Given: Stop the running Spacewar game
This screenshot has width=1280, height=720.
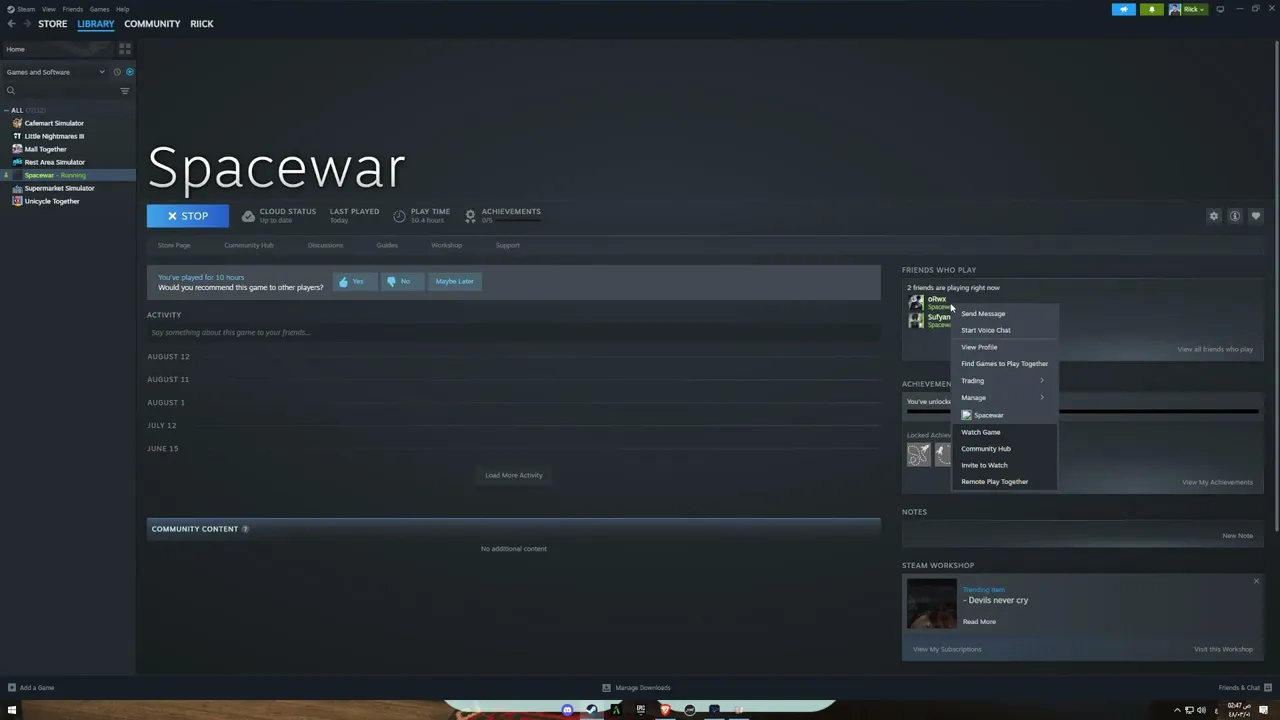Looking at the screenshot, I should pyautogui.click(x=188, y=216).
